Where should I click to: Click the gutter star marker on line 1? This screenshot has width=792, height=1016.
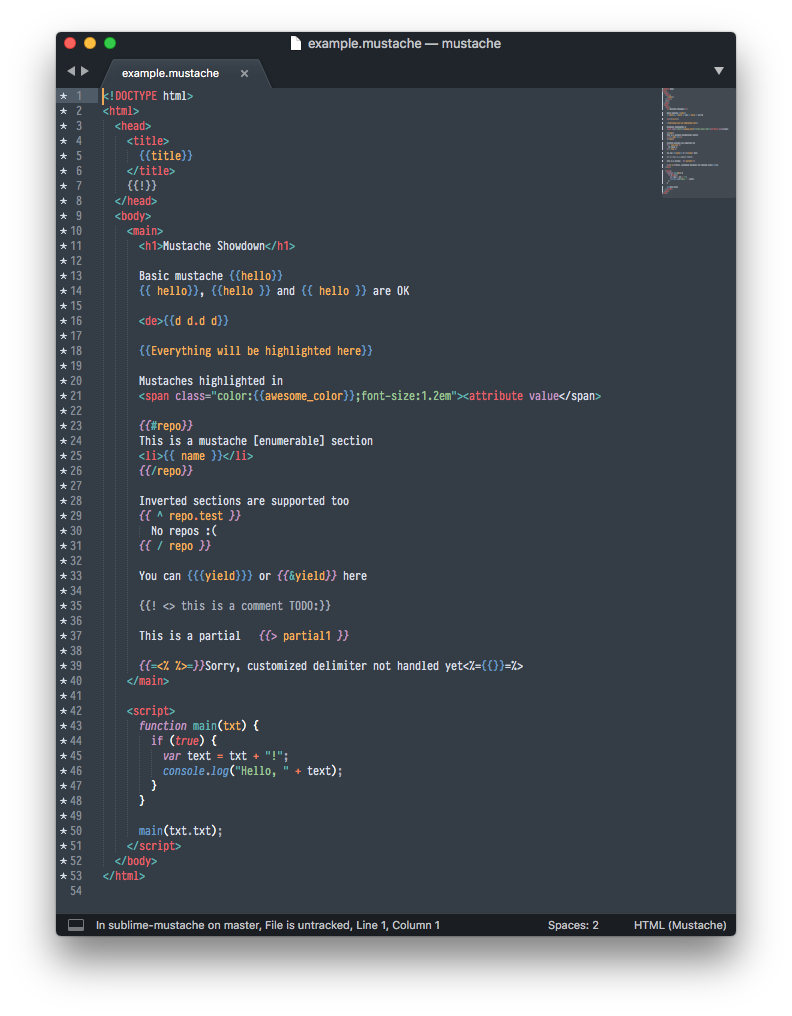point(64,96)
